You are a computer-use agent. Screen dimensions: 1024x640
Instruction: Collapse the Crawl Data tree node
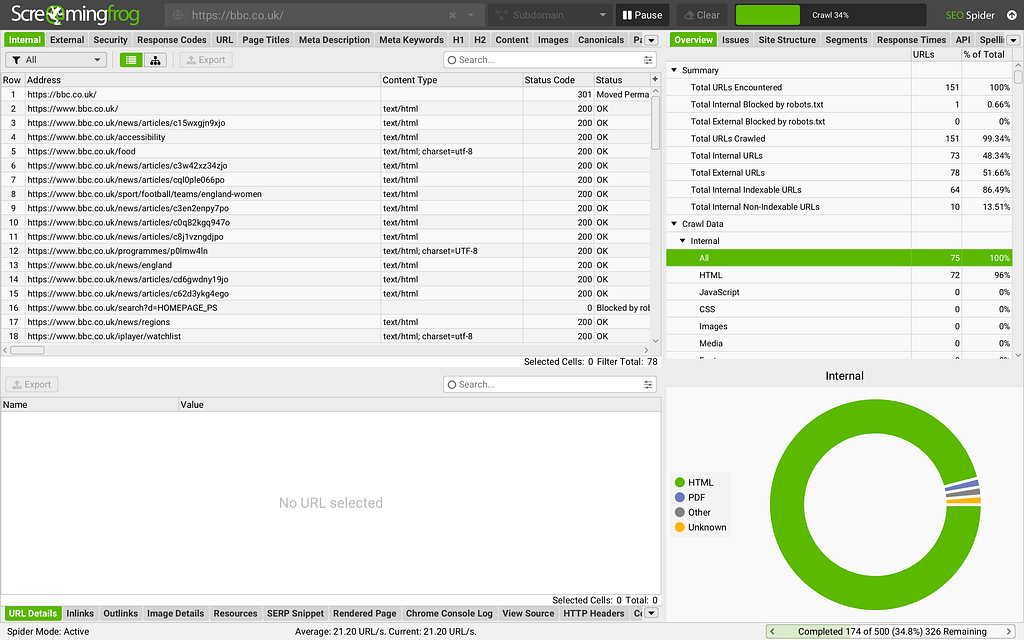click(x=673, y=224)
